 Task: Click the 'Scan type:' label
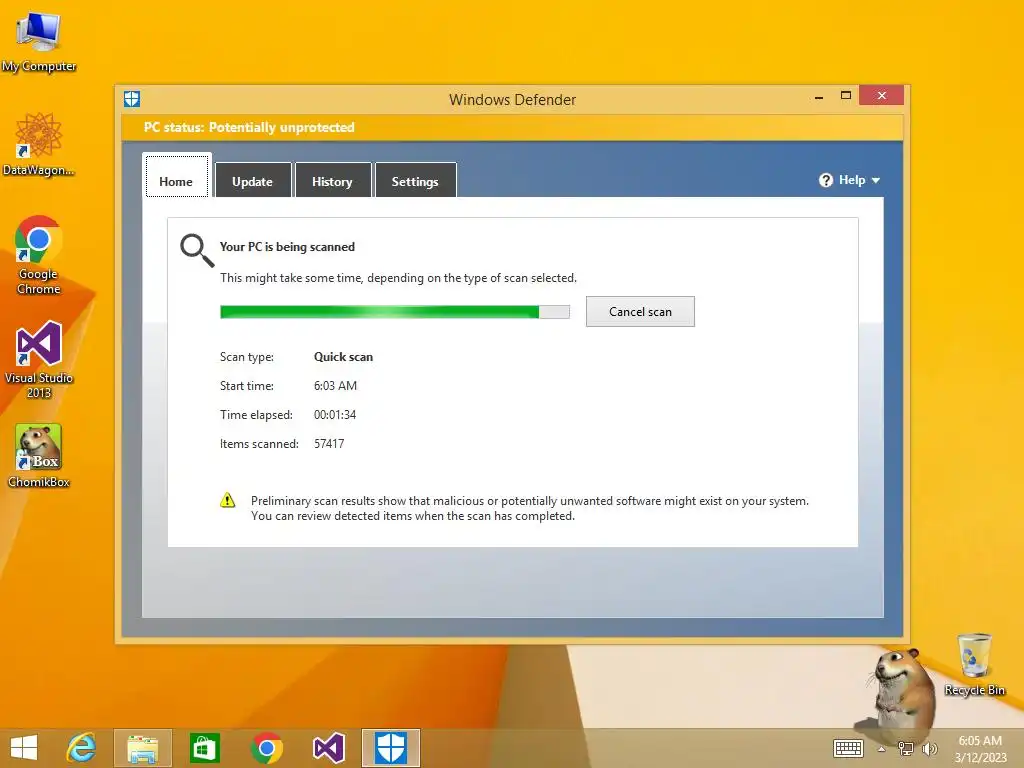247,357
